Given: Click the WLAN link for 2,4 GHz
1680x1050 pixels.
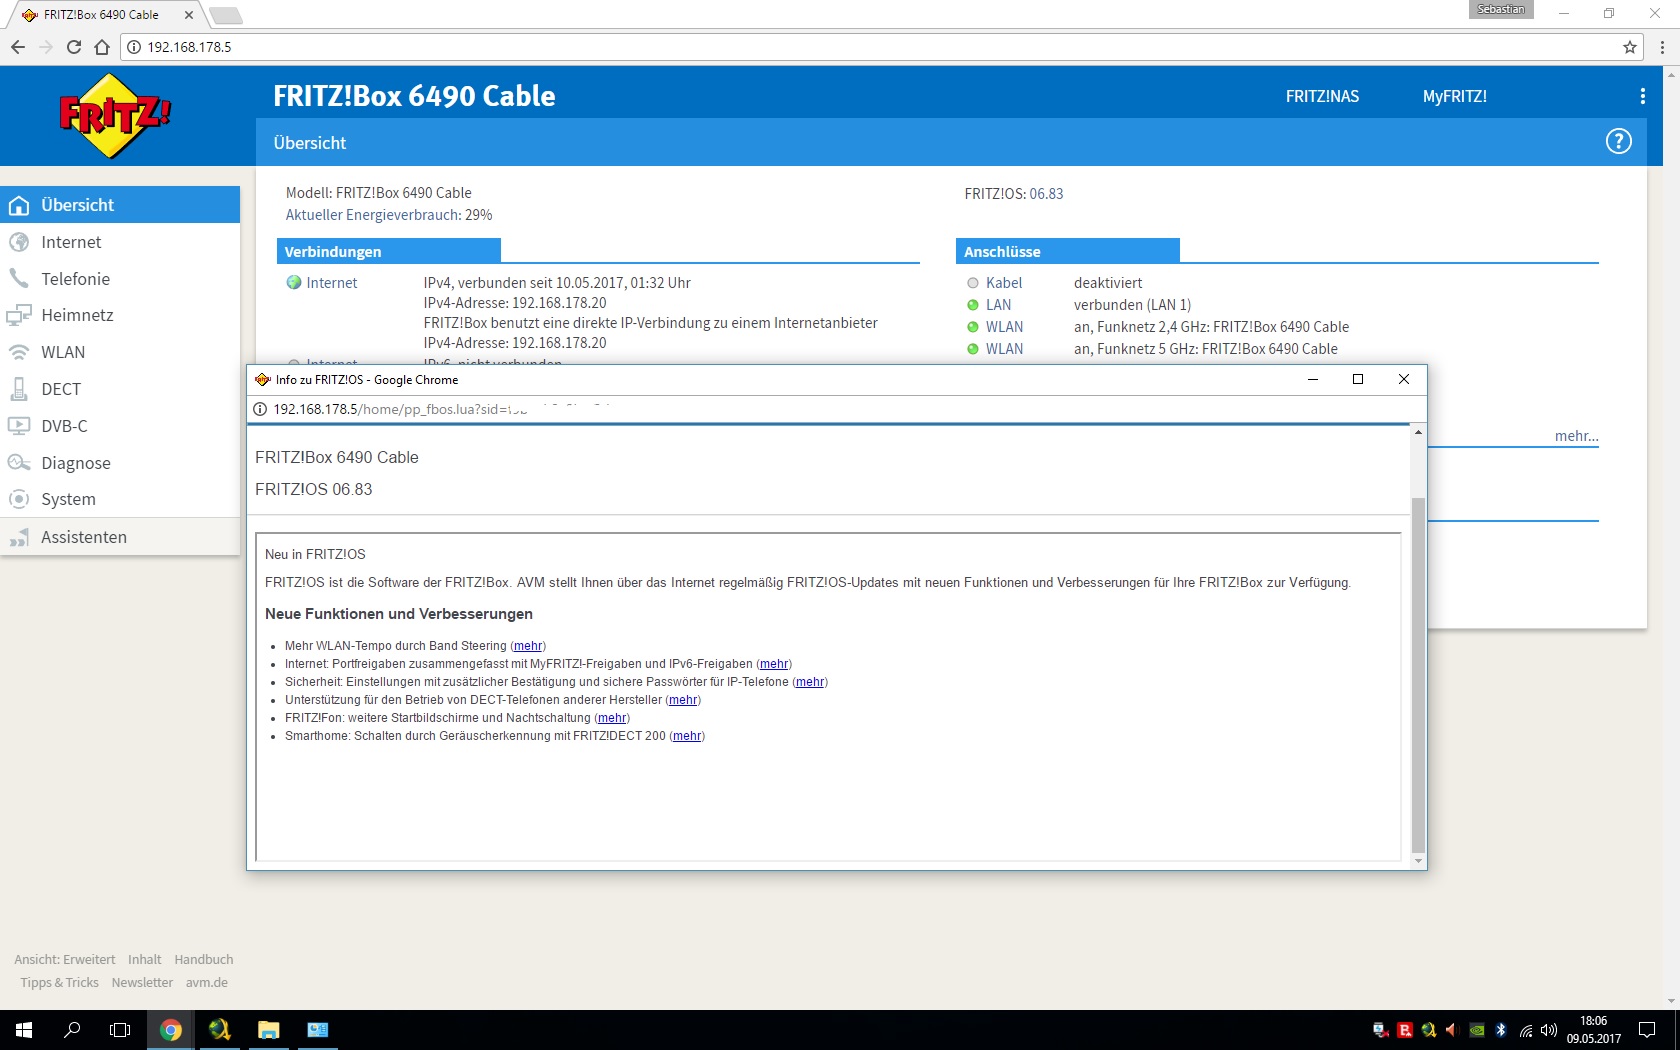Looking at the screenshot, I should pyautogui.click(x=1004, y=327).
